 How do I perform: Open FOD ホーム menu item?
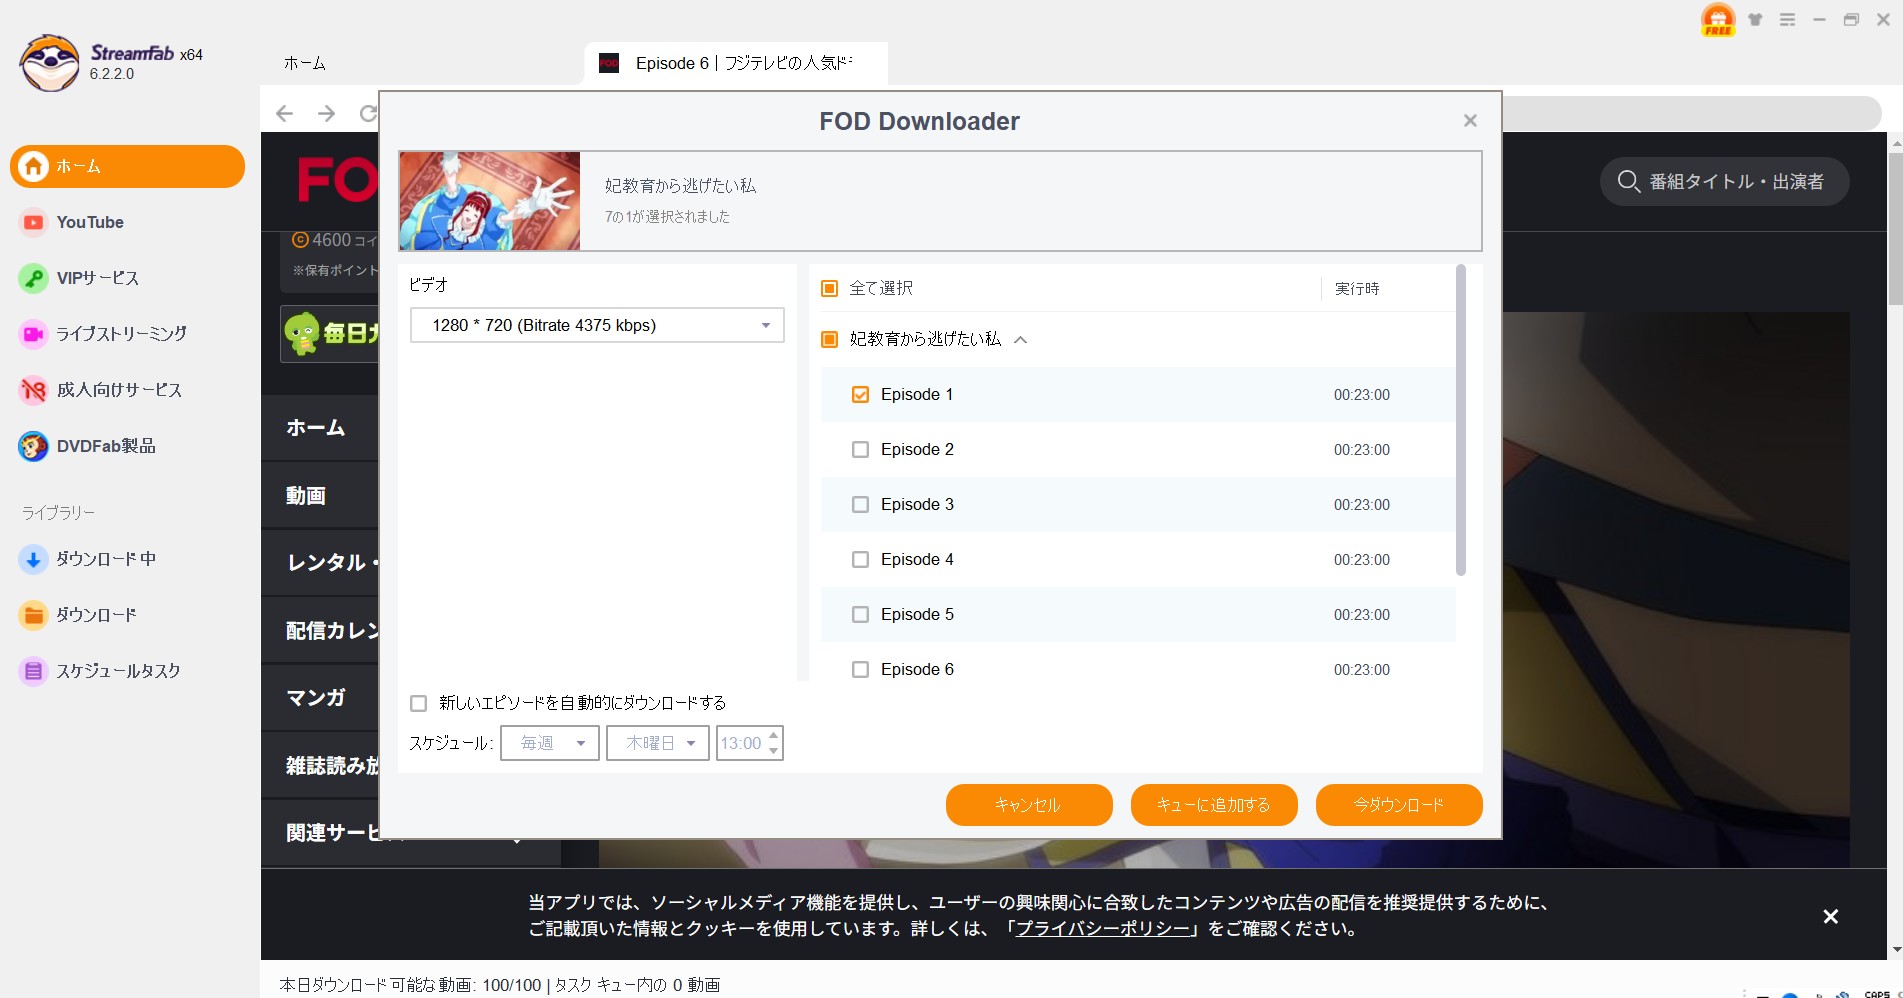click(x=316, y=428)
